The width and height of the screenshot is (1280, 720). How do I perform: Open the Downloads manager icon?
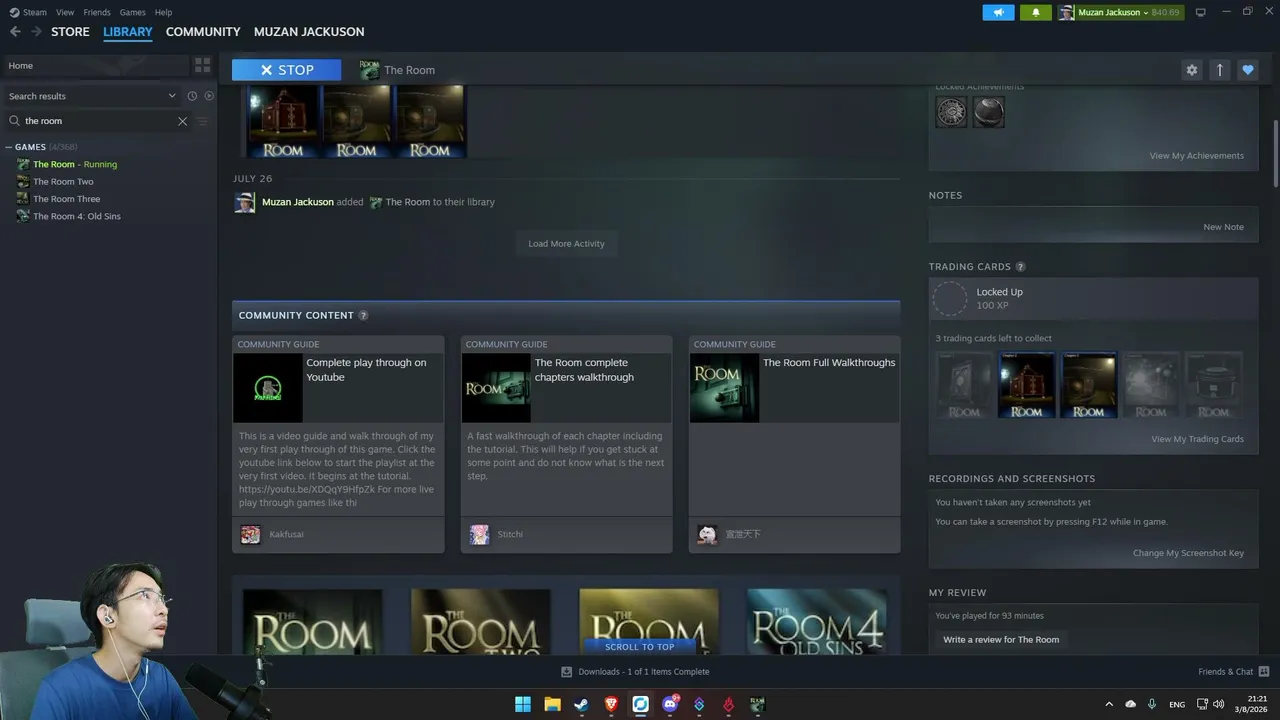click(566, 672)
